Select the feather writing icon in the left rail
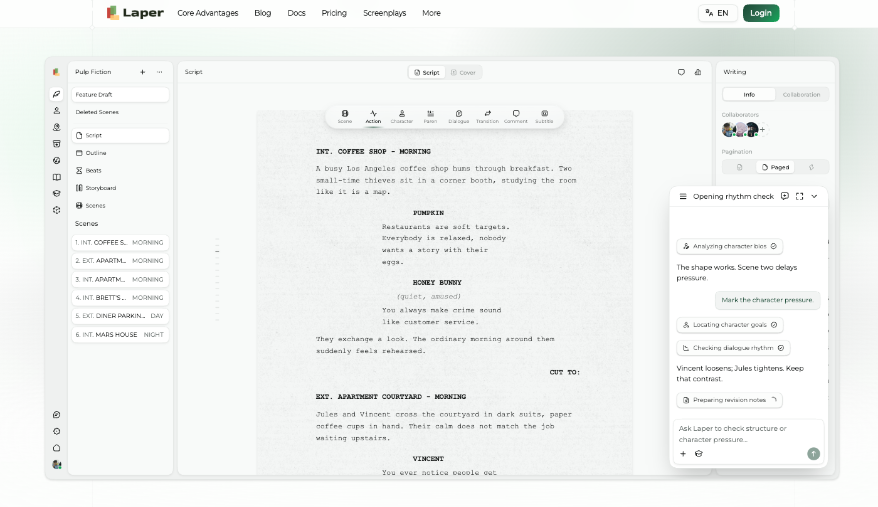This screenshot has width=878, height=507. [56, 94]
